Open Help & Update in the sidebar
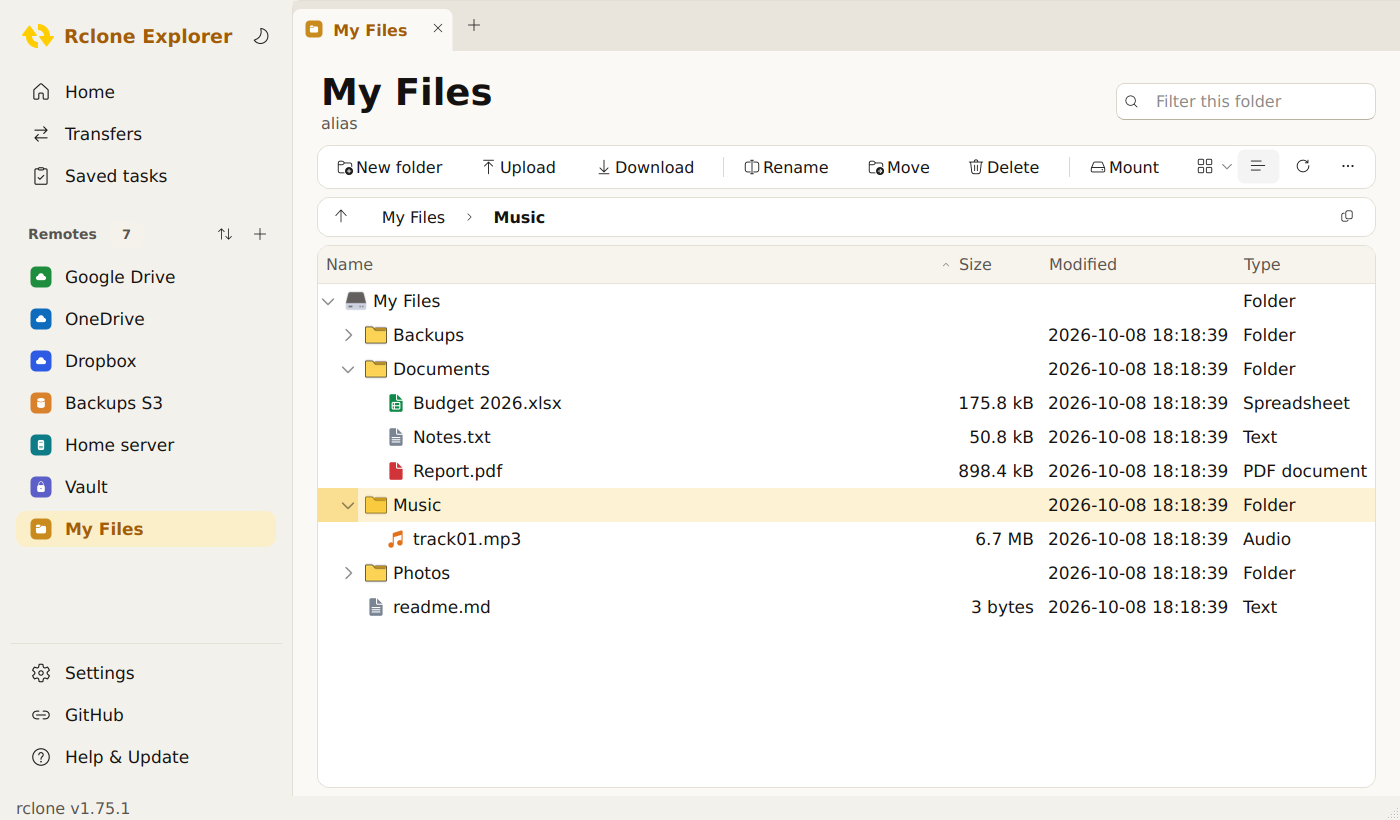 [x=146, y=757]
